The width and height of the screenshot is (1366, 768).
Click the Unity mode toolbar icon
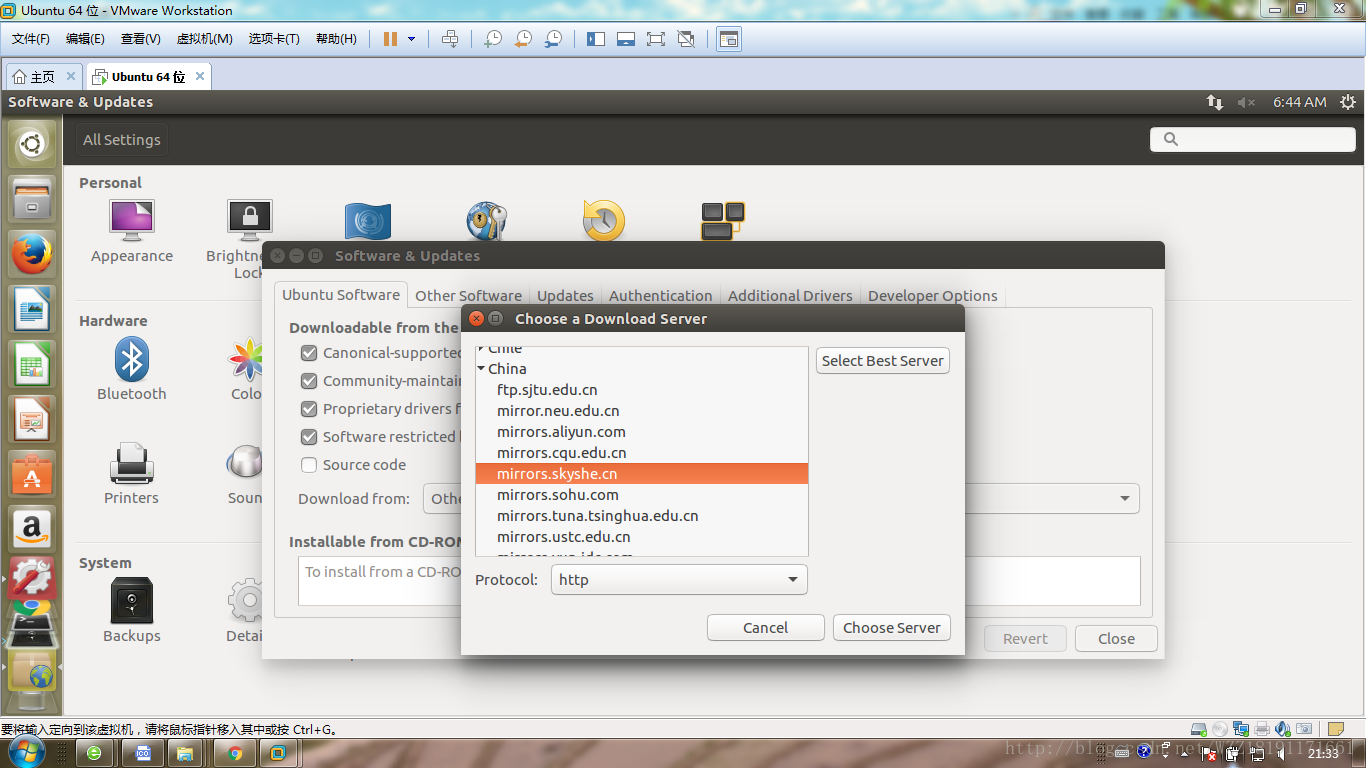point(686,39)
